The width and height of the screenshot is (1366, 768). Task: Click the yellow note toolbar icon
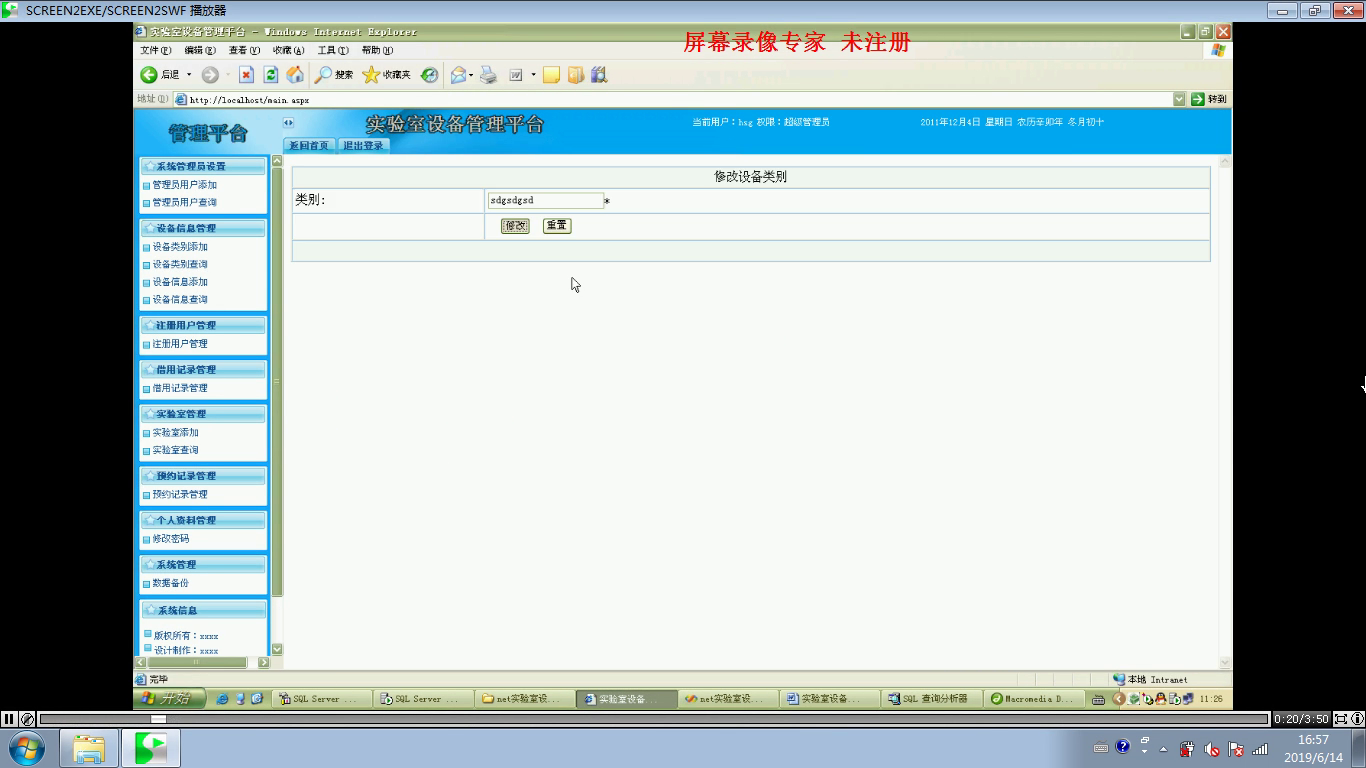(x=551, y=75)
